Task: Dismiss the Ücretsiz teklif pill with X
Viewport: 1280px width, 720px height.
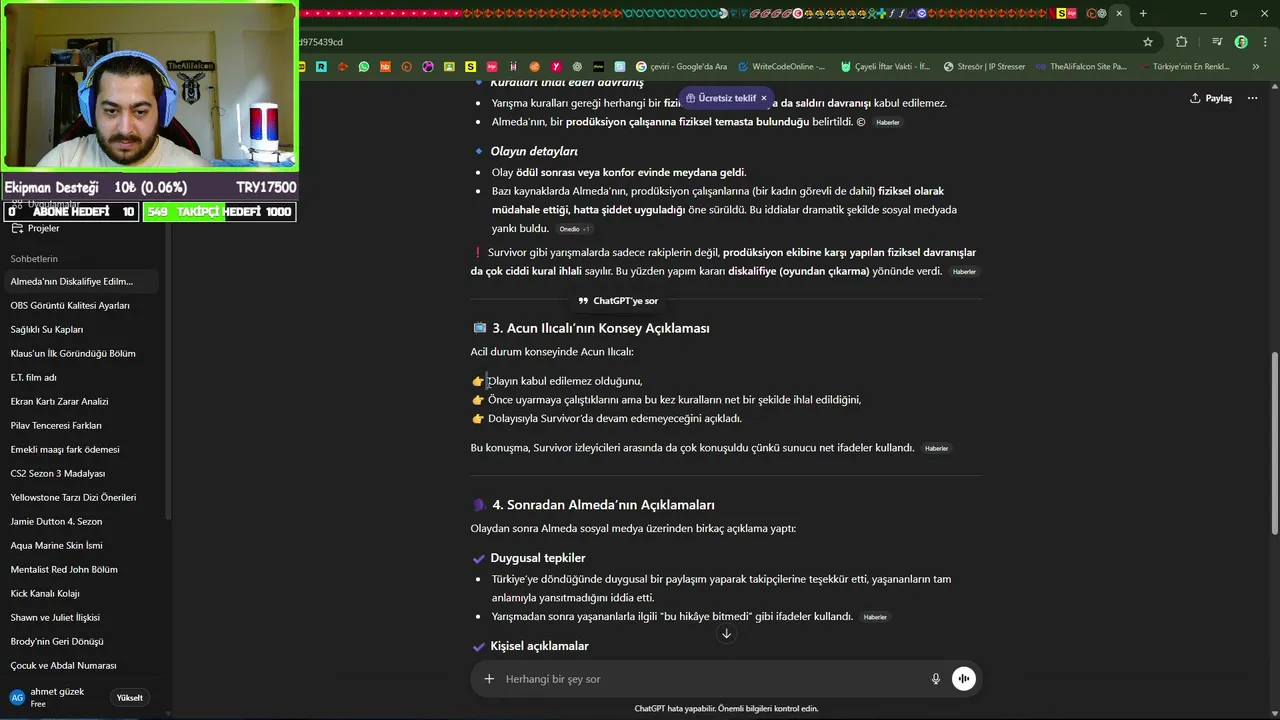Action: coord(763,98)
